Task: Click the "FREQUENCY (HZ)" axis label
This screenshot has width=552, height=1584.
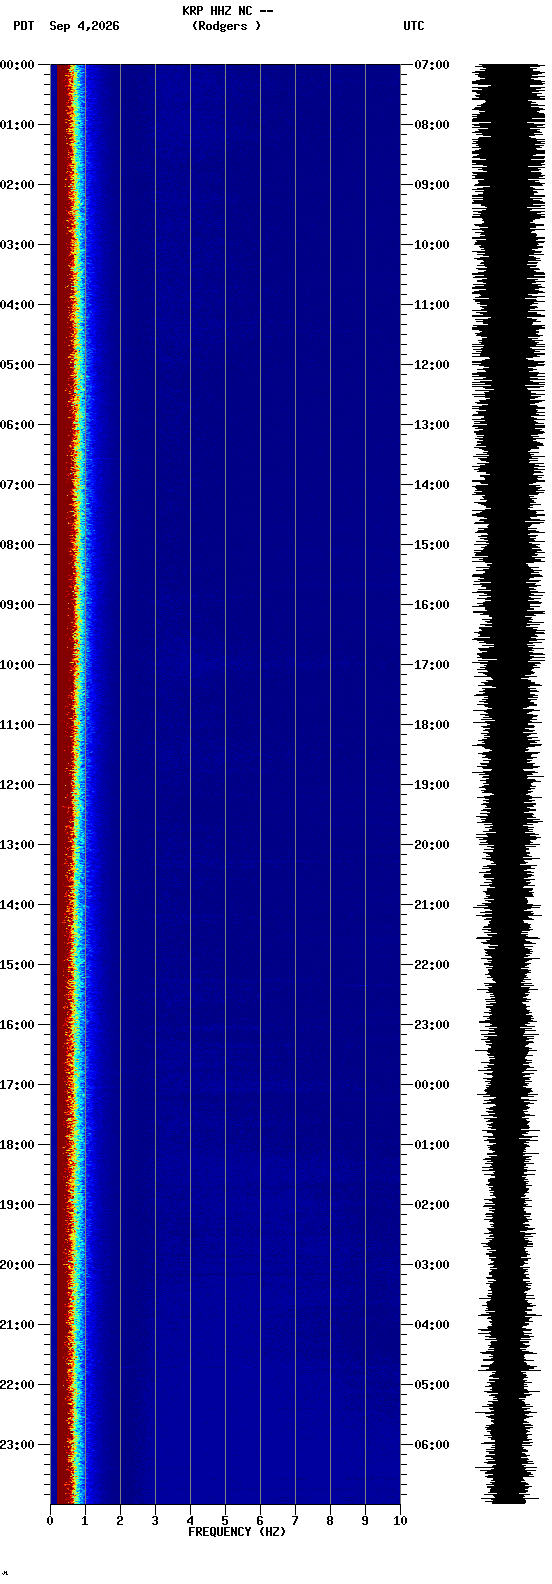Action: pyautogui.click(x=237, y=1531)
